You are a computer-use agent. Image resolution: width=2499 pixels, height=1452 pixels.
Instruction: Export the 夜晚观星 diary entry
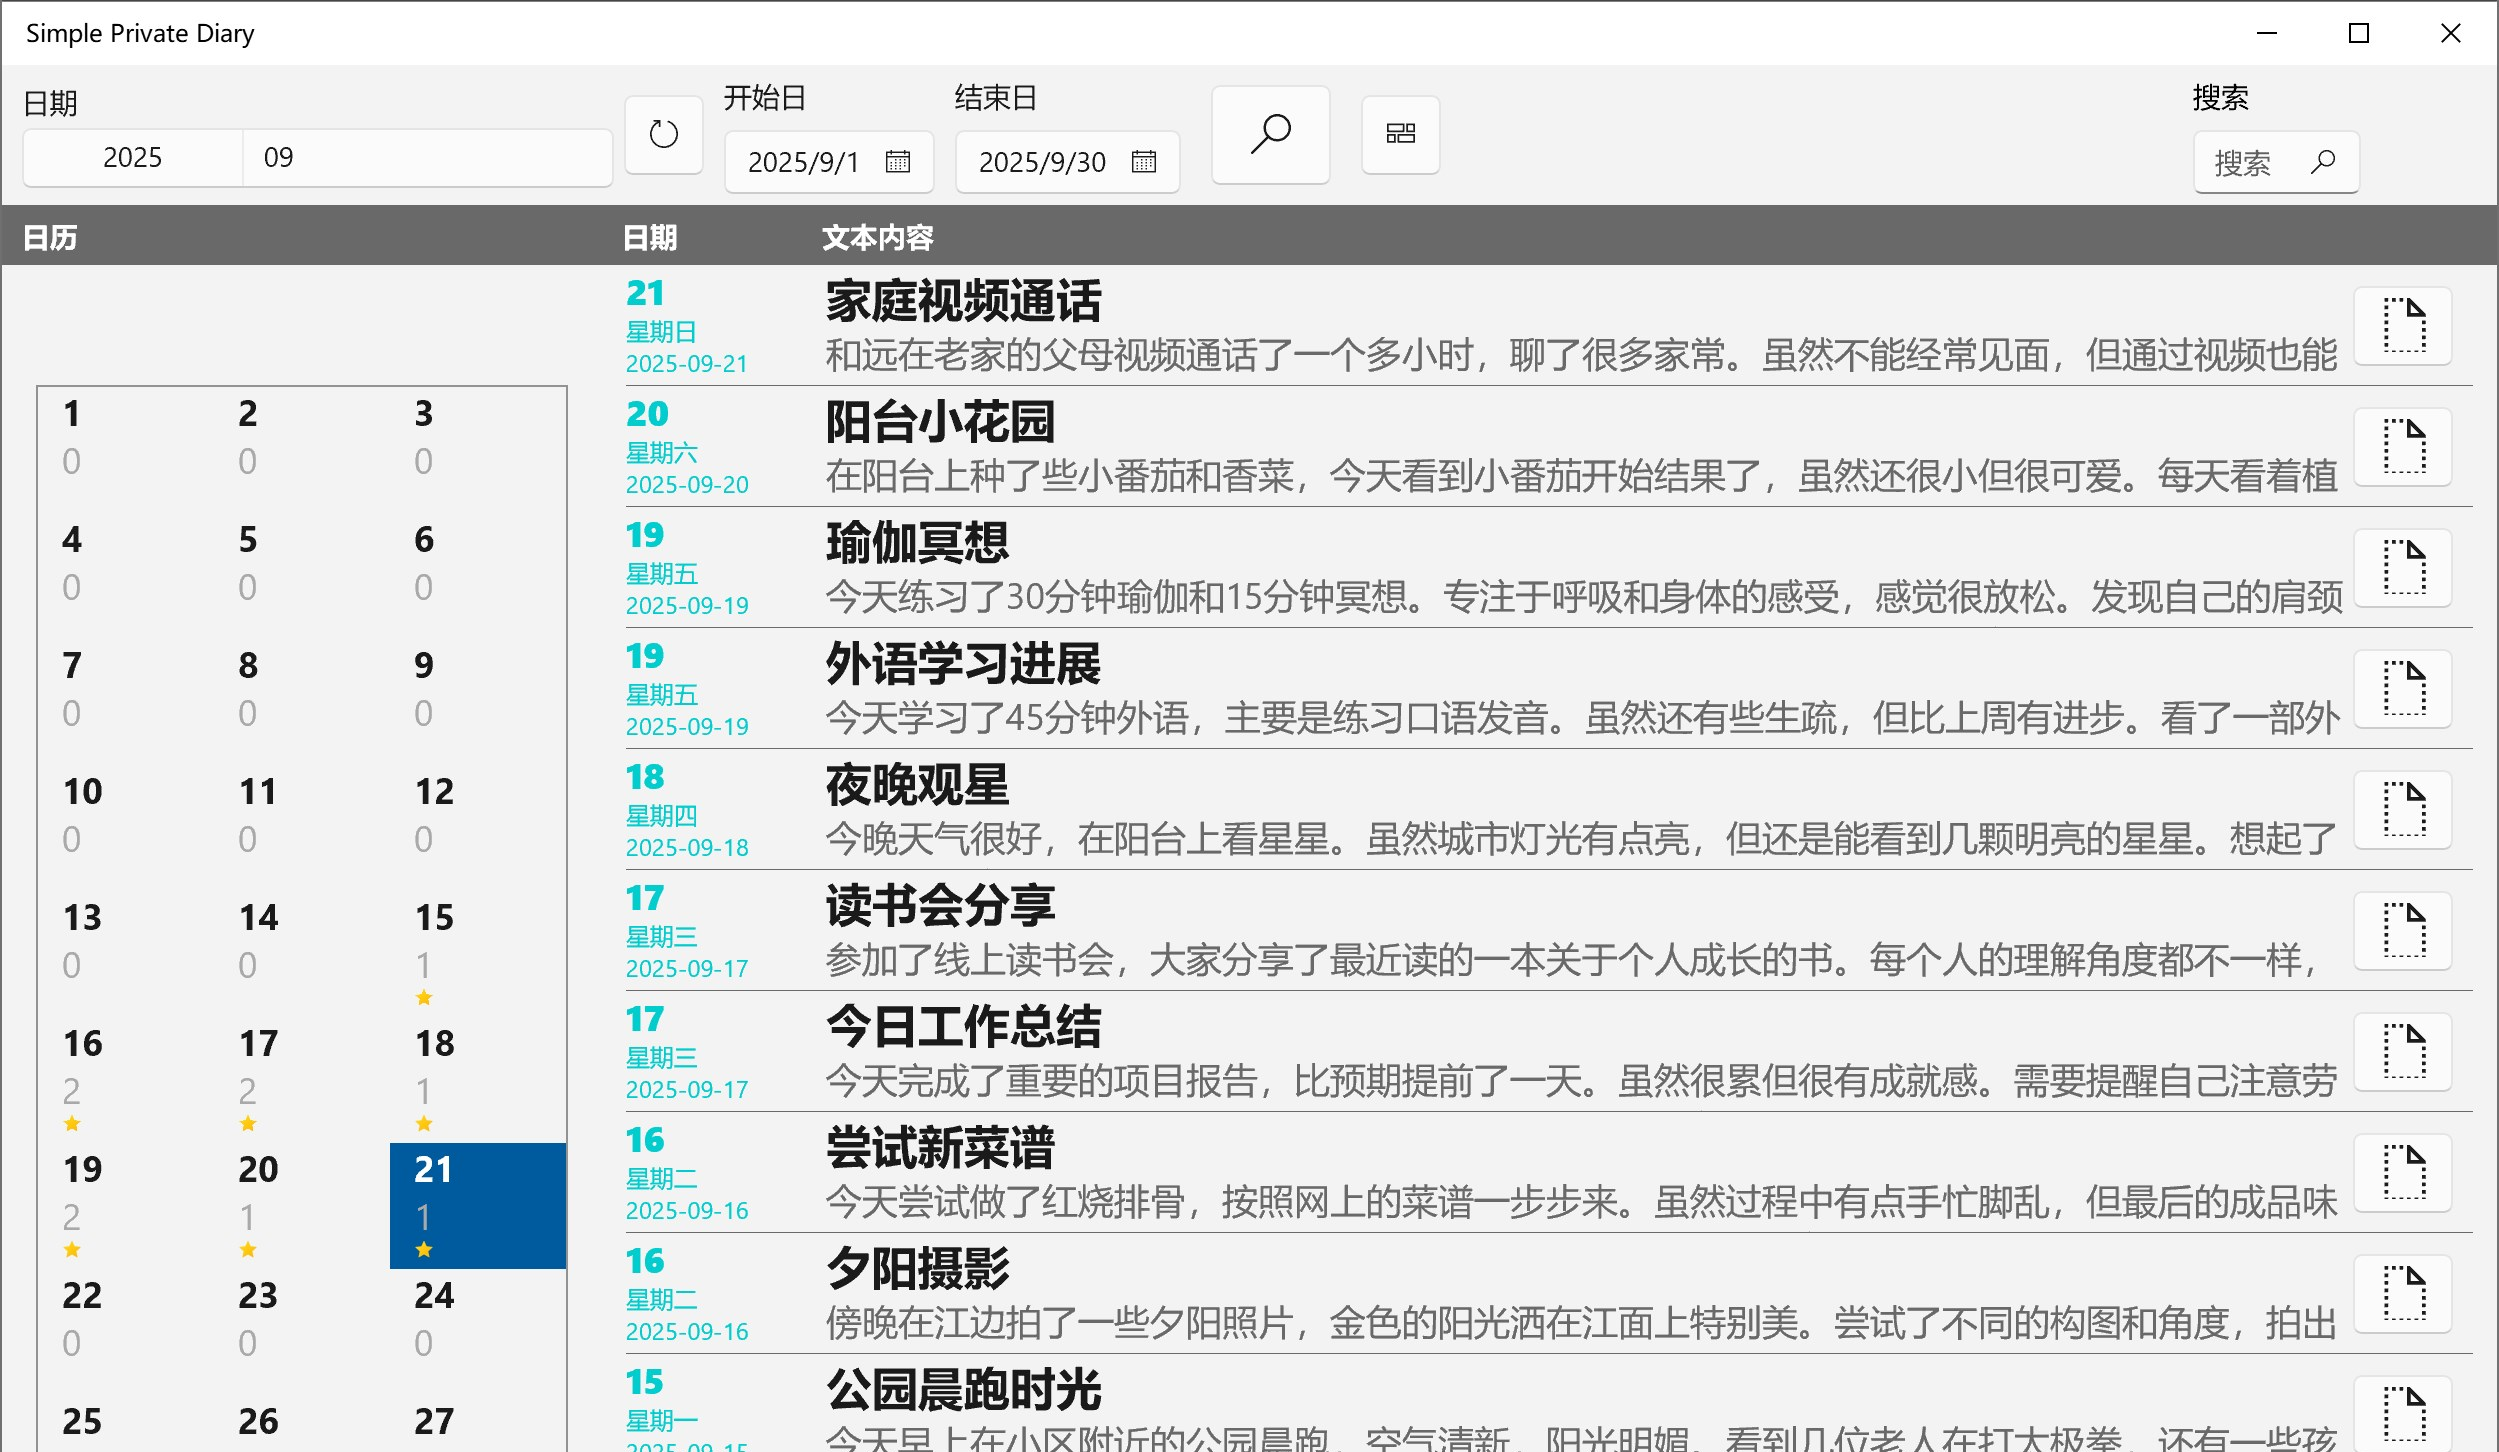pyautogui.click(x=2403, y=810)
